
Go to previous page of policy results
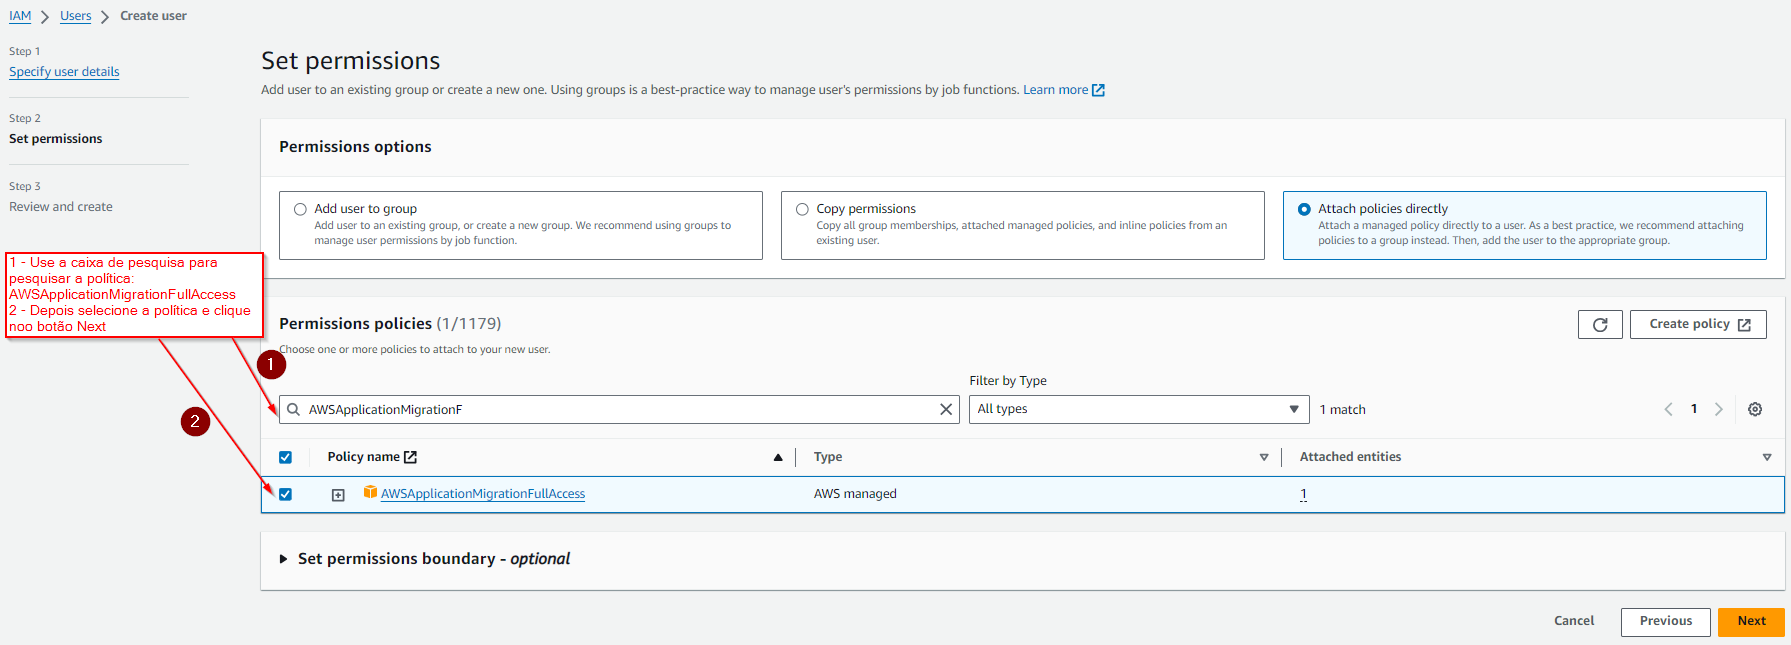click(x=1668, y=410)
